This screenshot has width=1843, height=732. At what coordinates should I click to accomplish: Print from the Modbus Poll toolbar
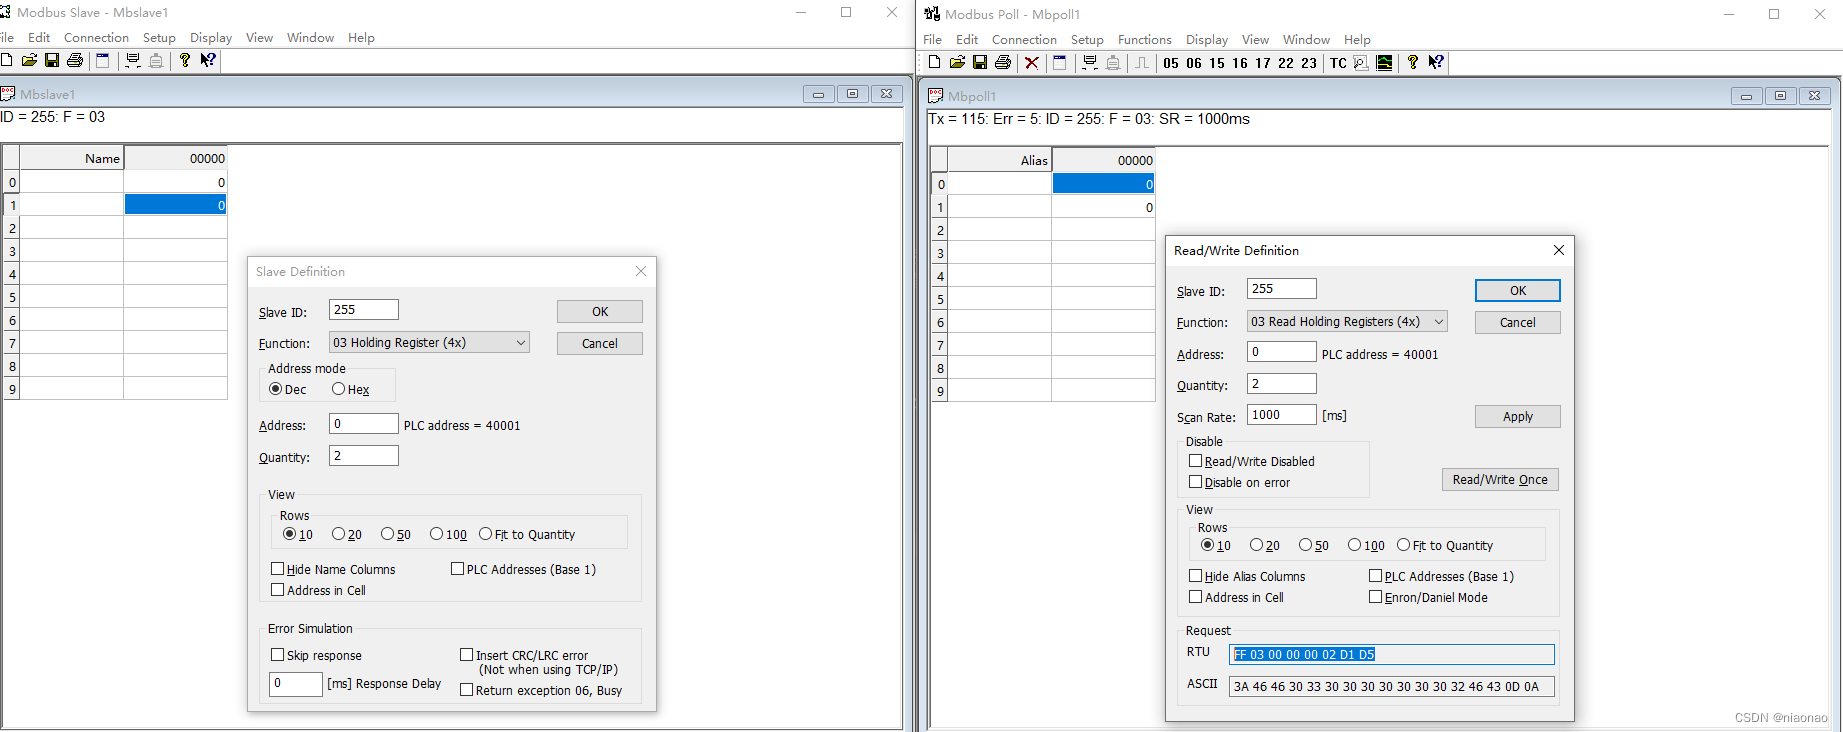[x=1003, y=62]
